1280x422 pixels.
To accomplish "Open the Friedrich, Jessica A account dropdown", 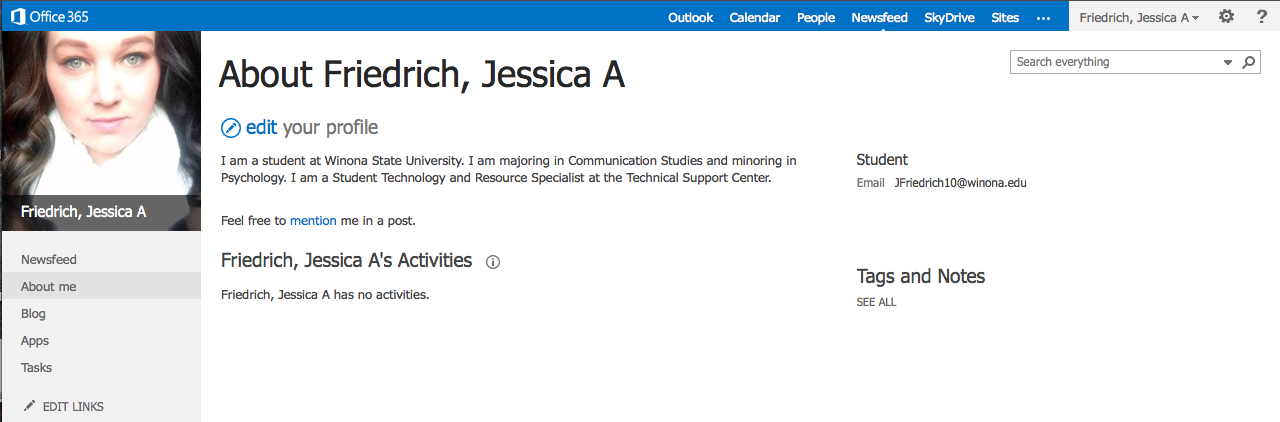I will click(x=1138, y=18).
